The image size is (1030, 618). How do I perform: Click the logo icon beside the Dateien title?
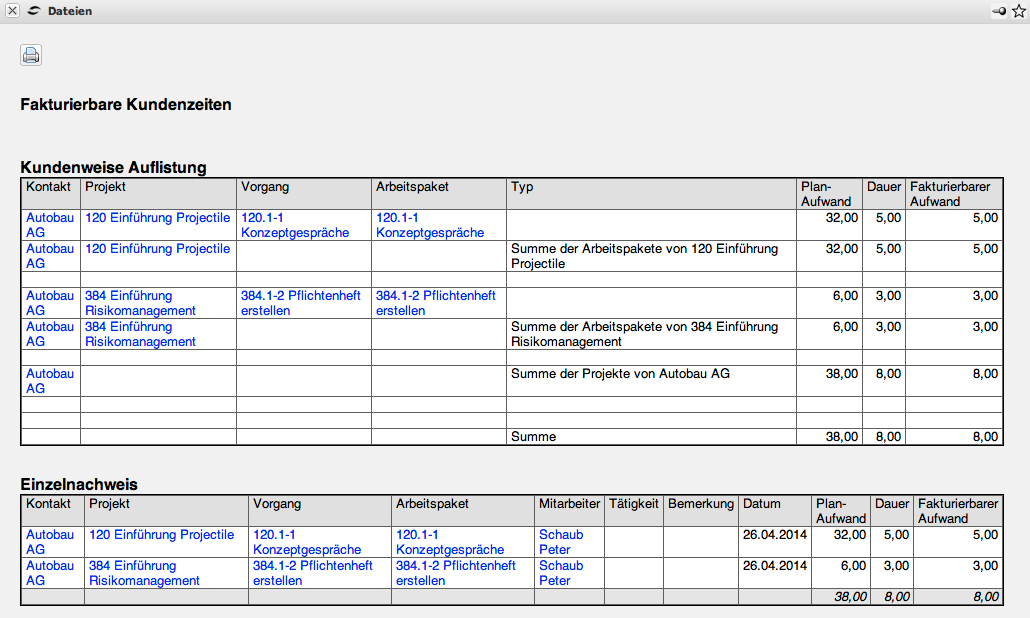pyautogui.click(x=34, y=10)
